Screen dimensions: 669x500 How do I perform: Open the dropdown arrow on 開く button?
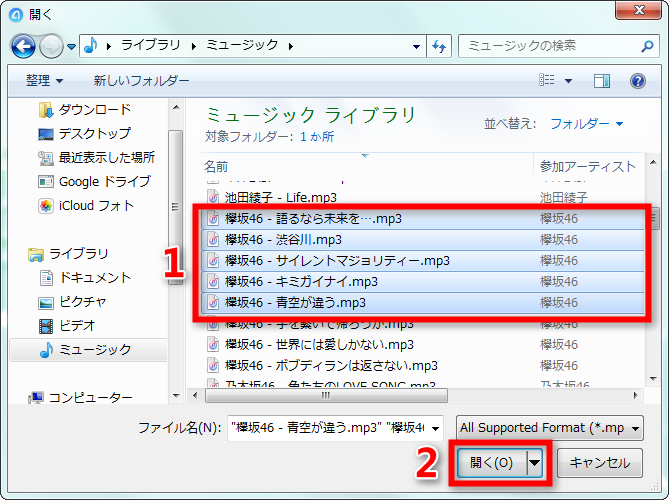[535, 462]
